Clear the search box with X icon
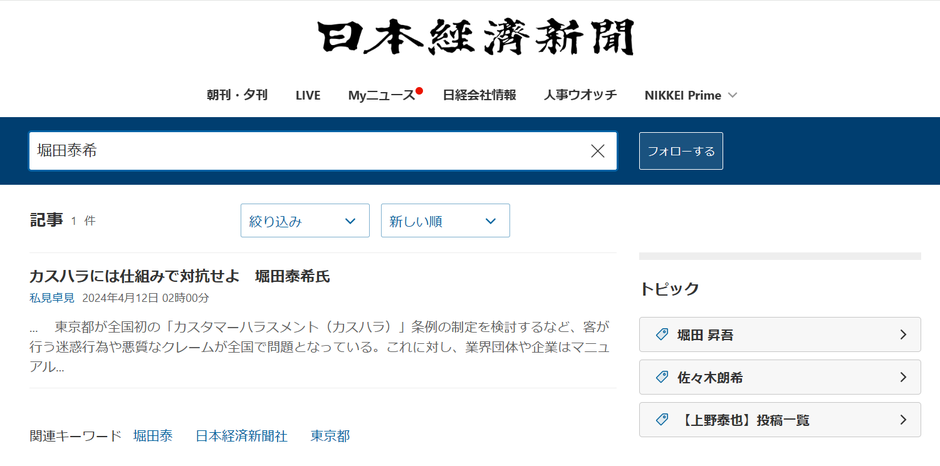 [598, 151]
